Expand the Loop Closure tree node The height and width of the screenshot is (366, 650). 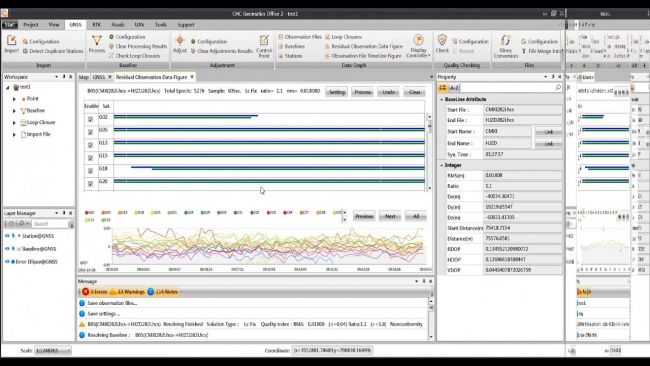[x=14, y=123]
